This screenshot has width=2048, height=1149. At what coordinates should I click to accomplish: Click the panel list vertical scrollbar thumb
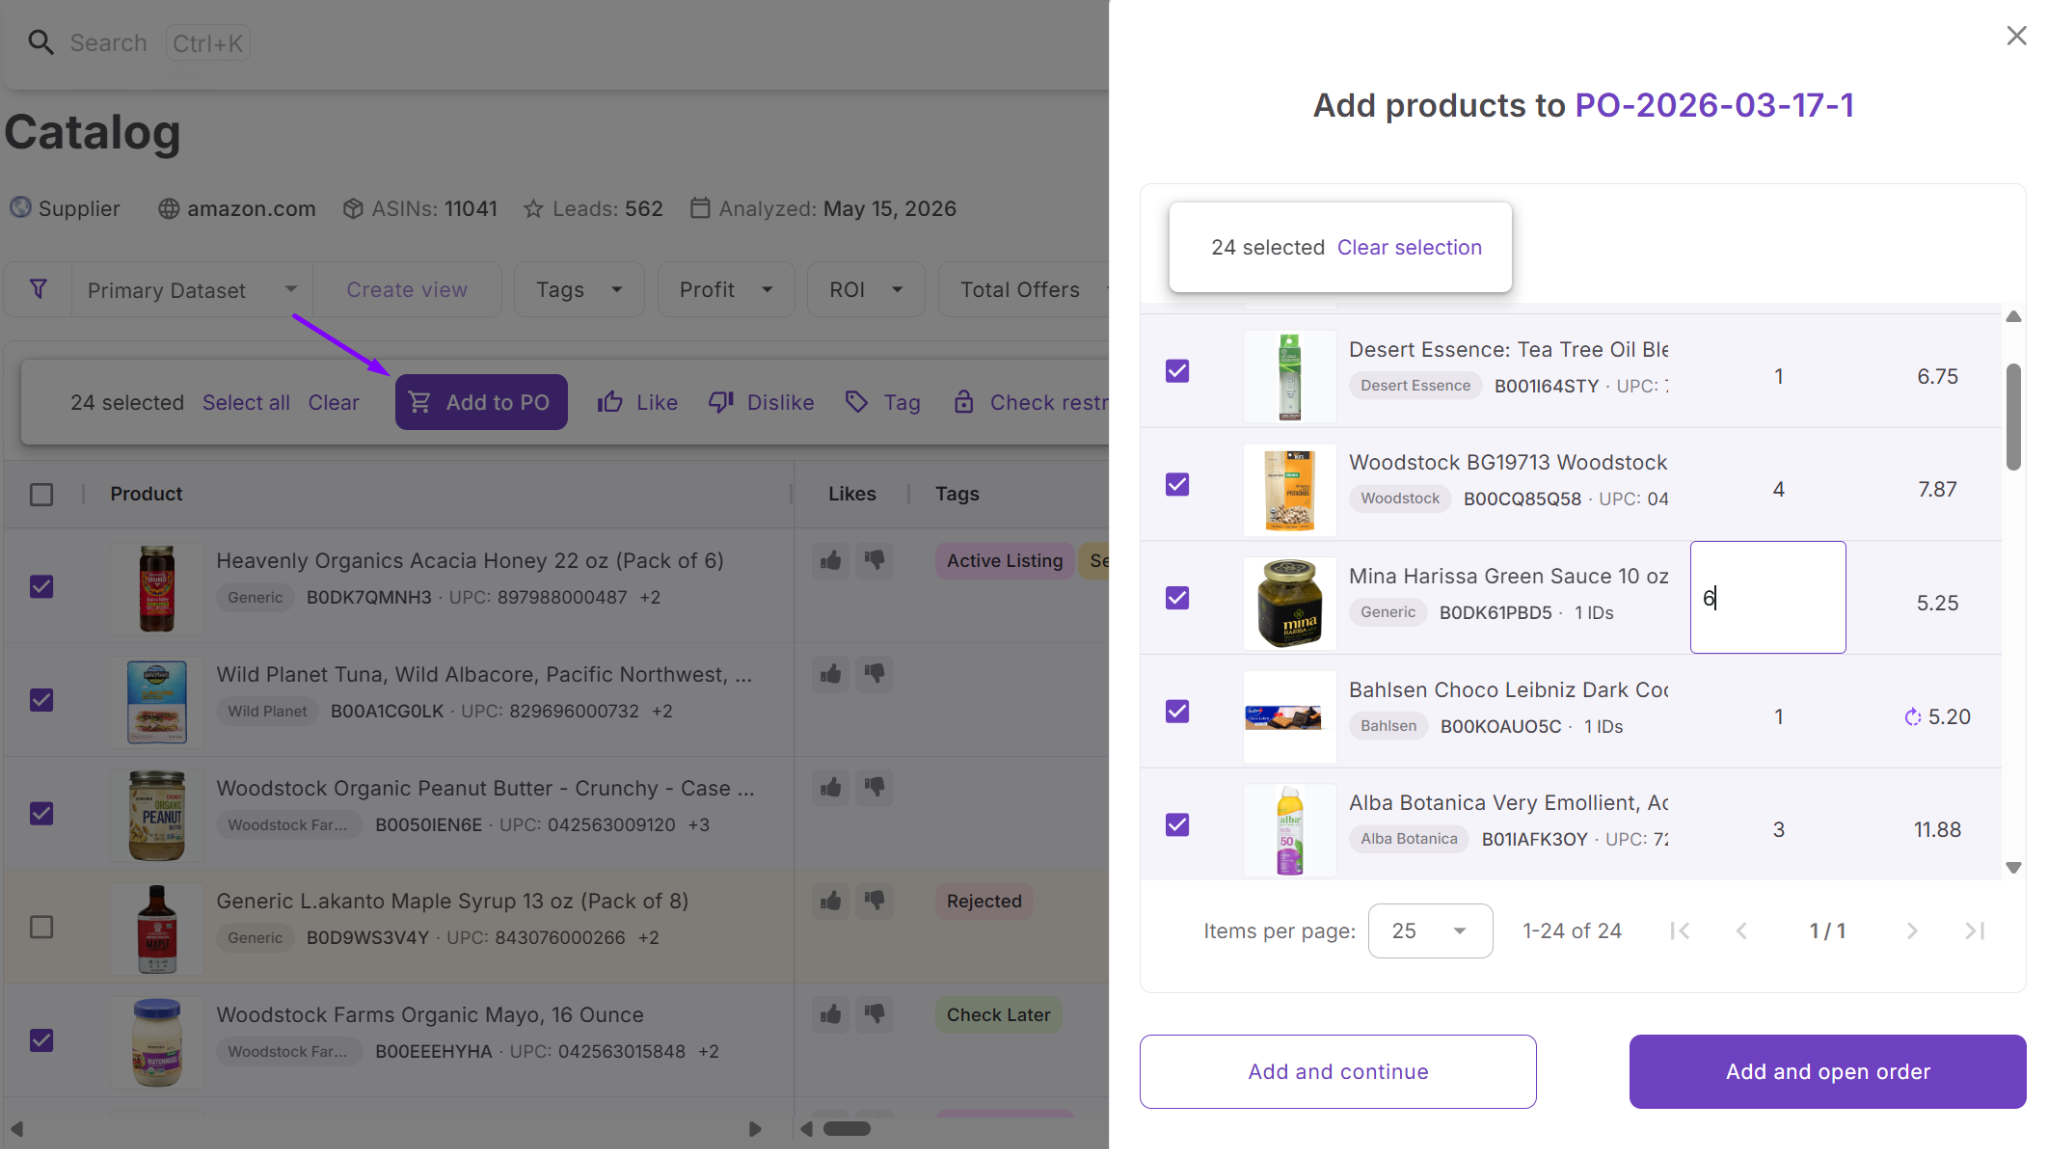[x=2013, y=416]
